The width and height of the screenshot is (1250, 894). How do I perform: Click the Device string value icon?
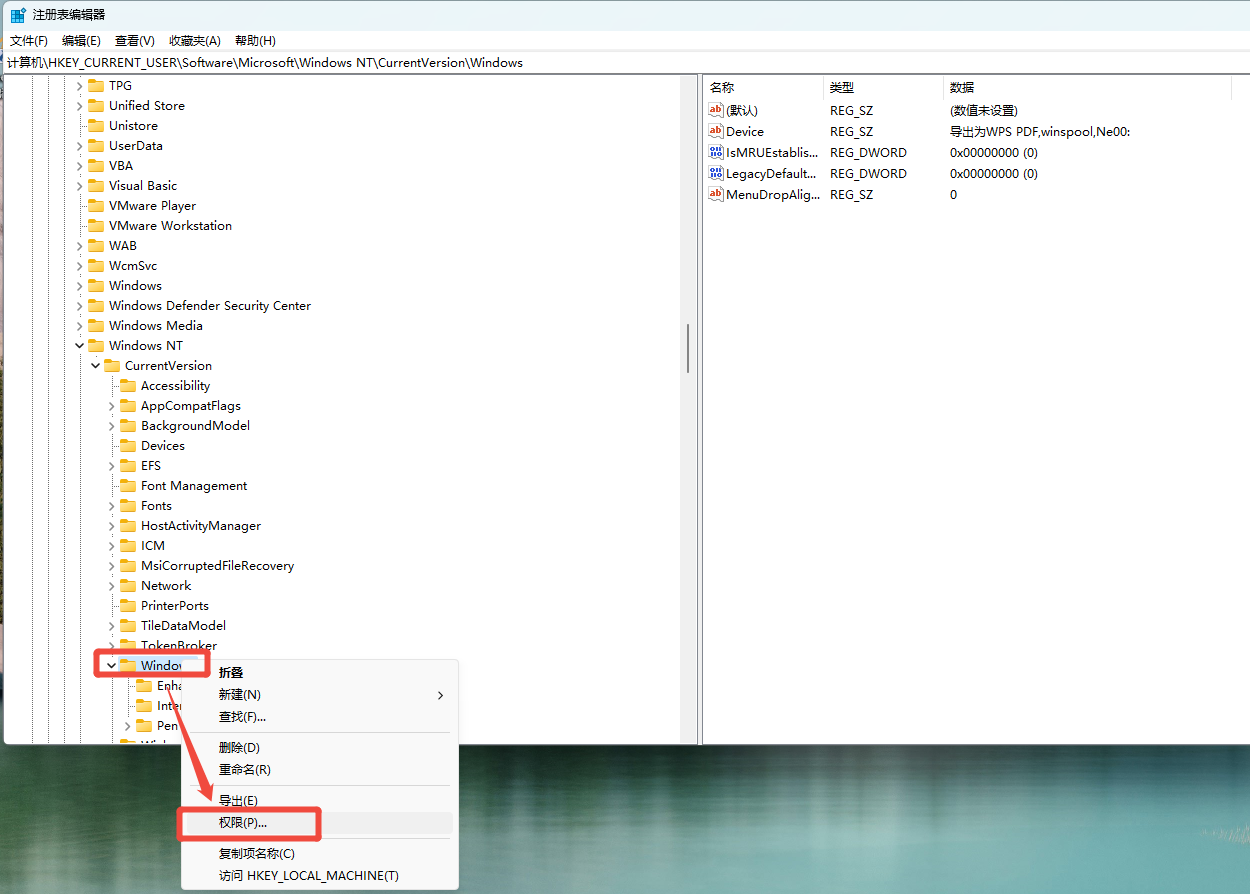coord(715,131)
